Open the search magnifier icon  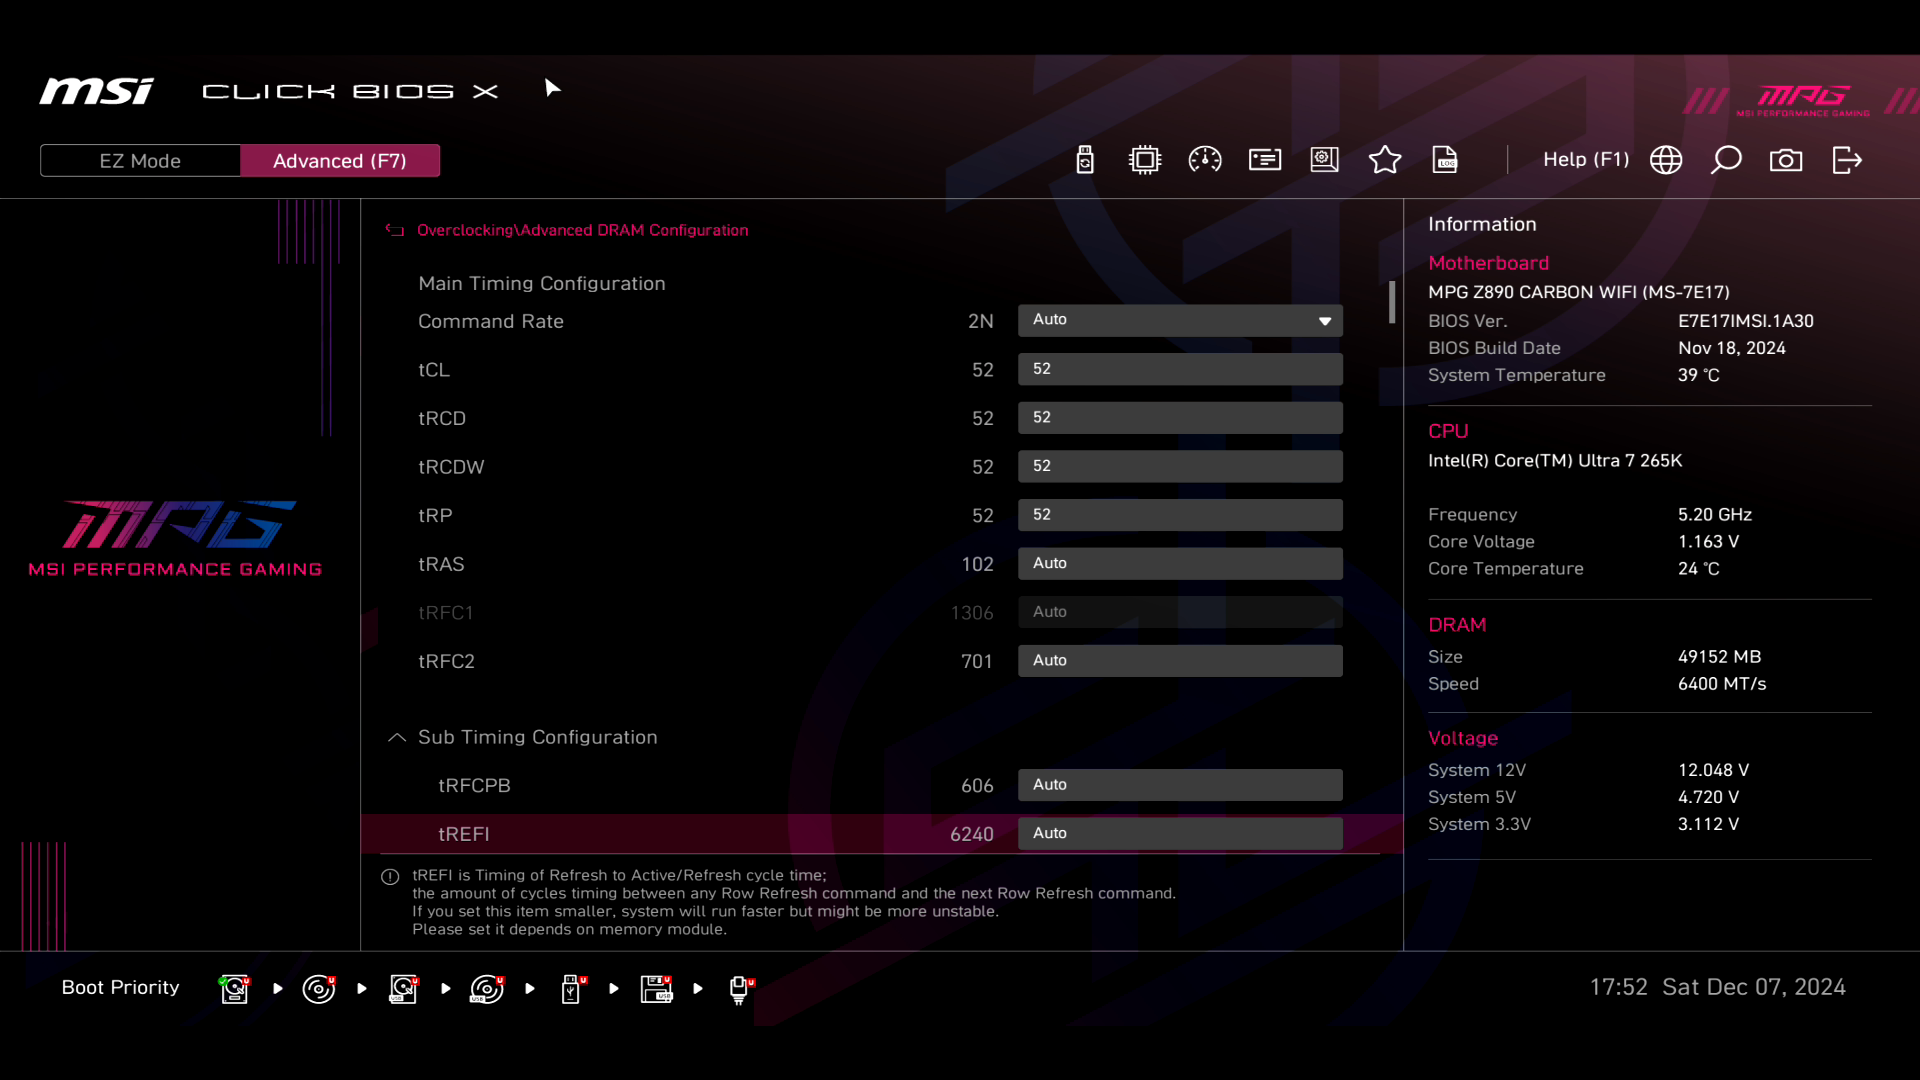click(1726, 160)
